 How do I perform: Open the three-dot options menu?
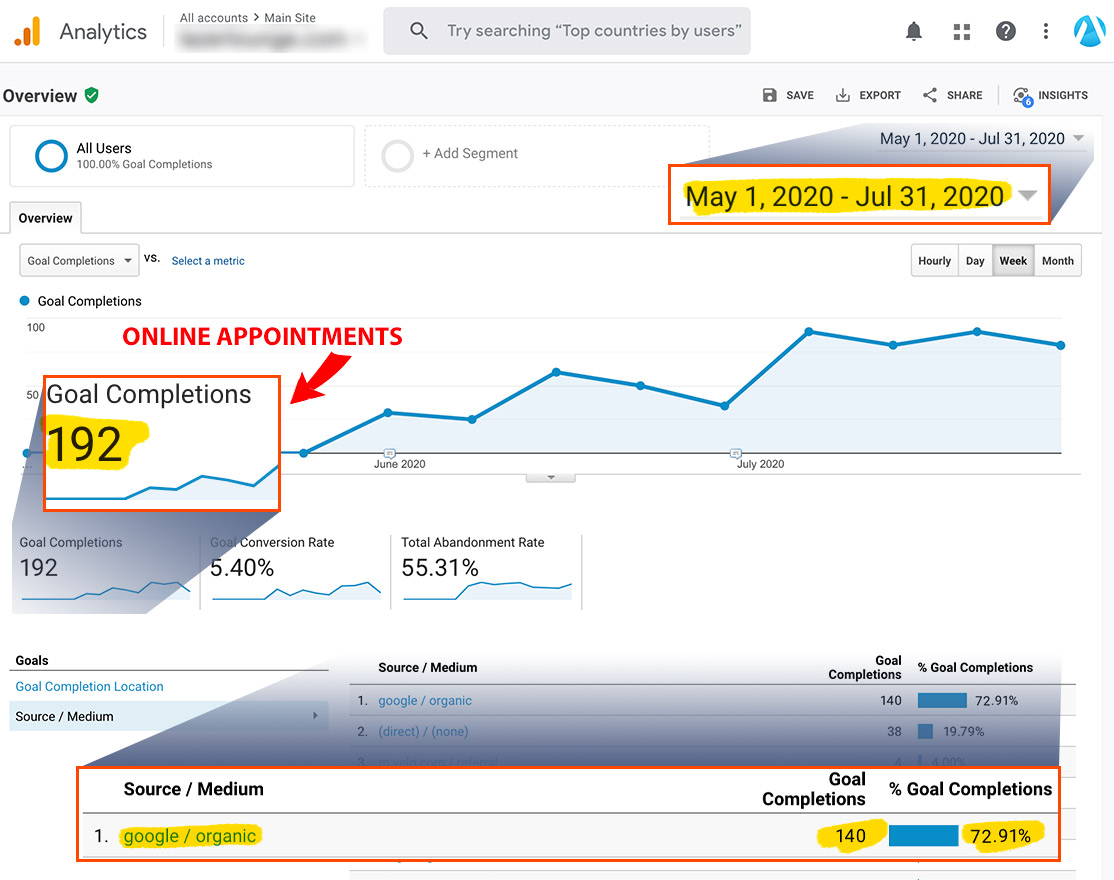1045,31
